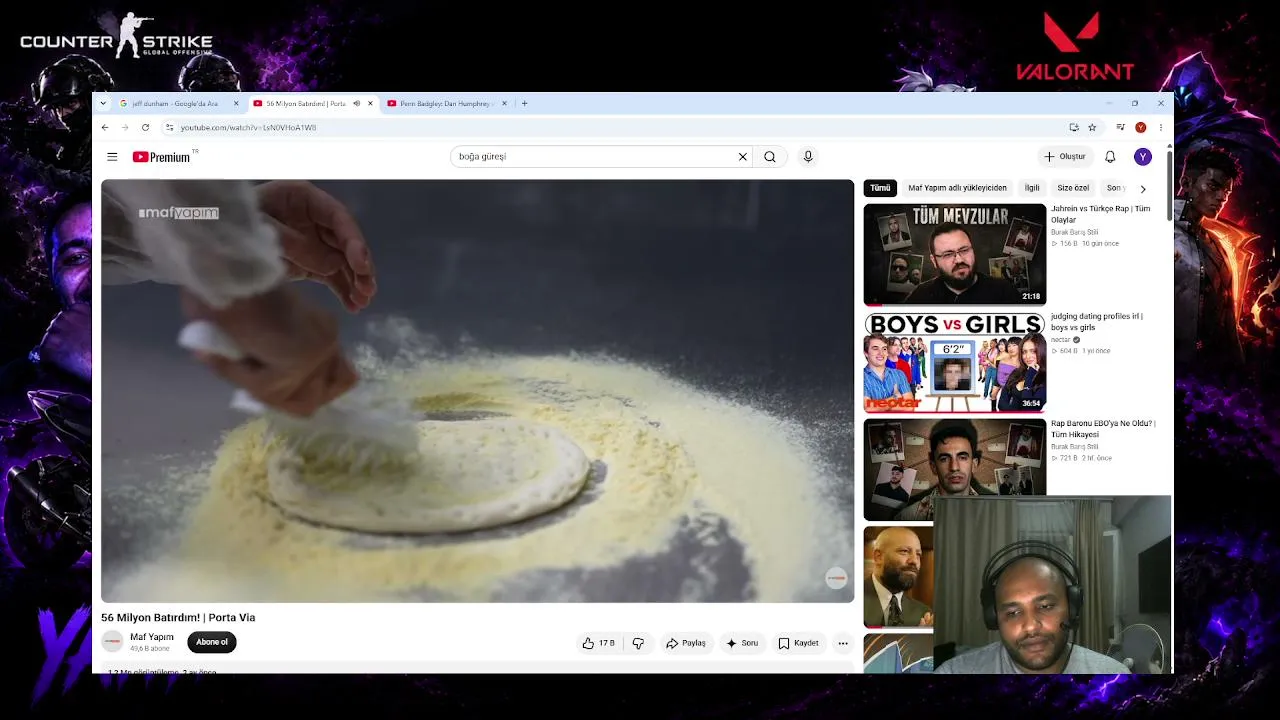Screen dimensions: 1280x720
Task: Like the video with thumbs up
Action: coord(598,643)
